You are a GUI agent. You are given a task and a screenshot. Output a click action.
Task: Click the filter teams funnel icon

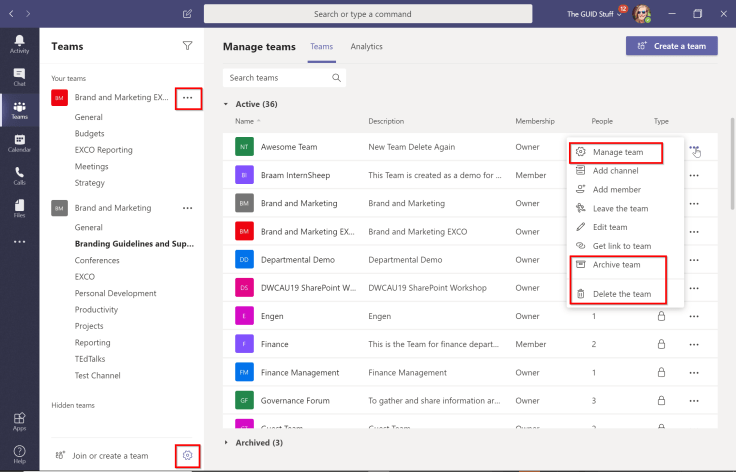tap(187, 46)
